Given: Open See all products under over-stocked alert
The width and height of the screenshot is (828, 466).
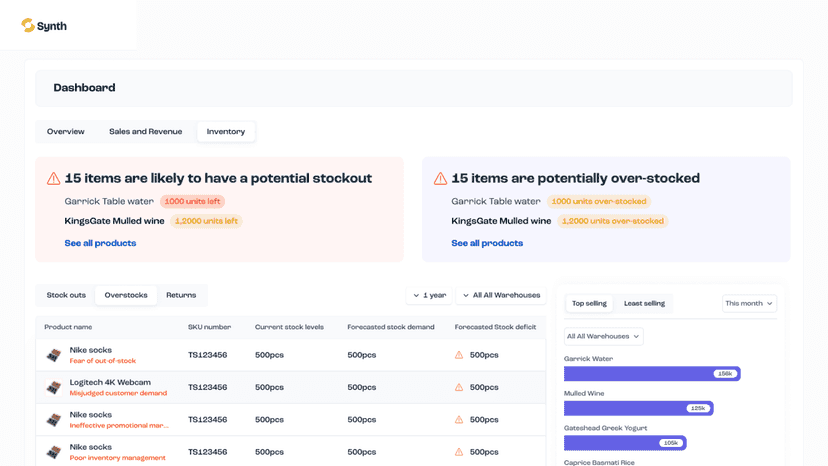Looking at the screenshot, I should coord(487,243).
